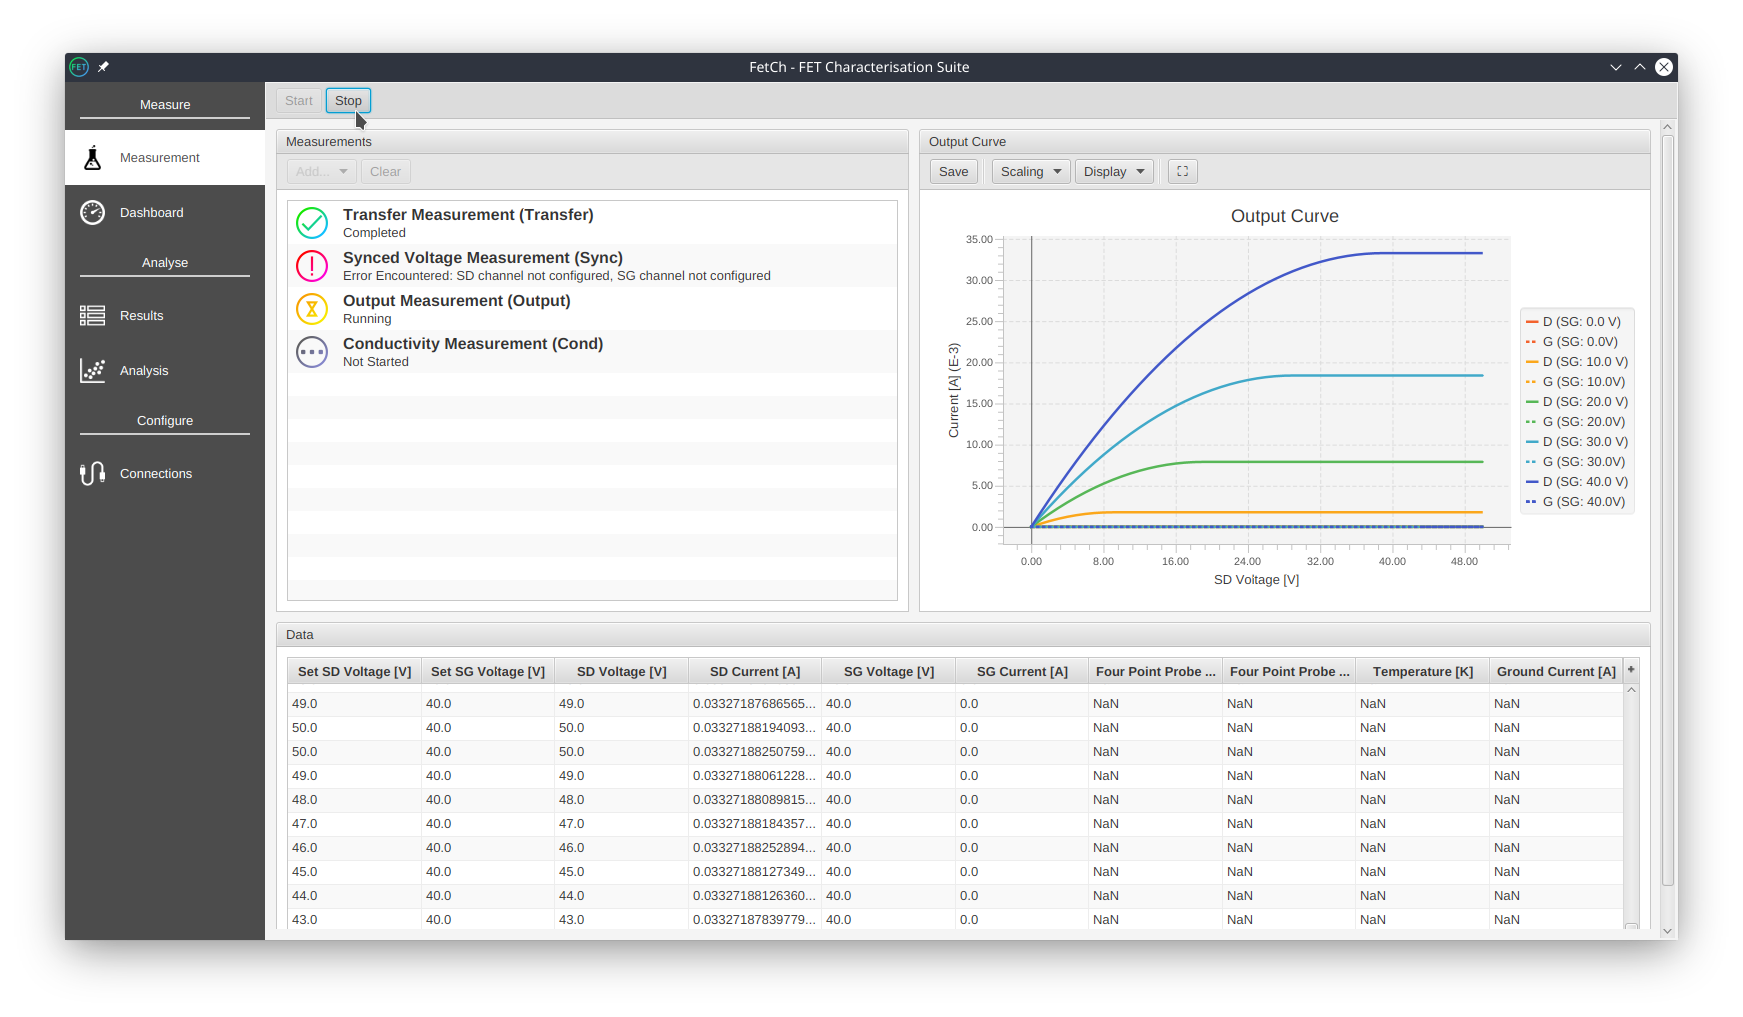Select the not-started icon of Conductivity Measurement
1743x1017 pixels.
[312, 352]
